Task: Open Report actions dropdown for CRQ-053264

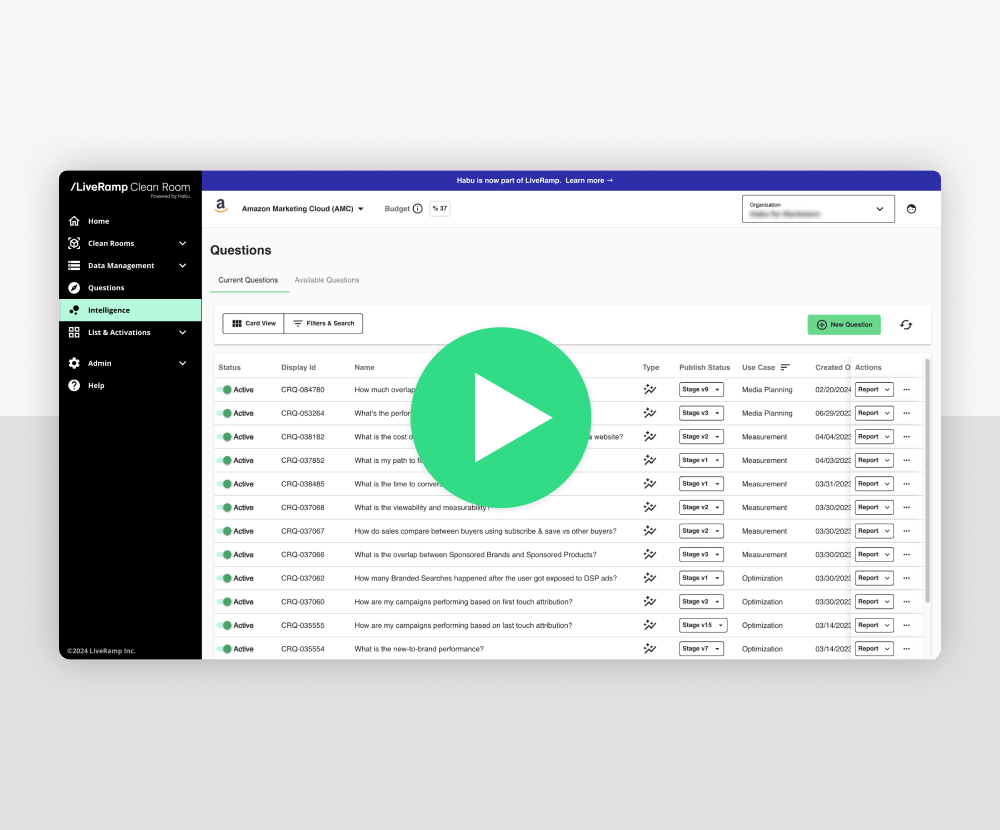Action: click(874, 413)
